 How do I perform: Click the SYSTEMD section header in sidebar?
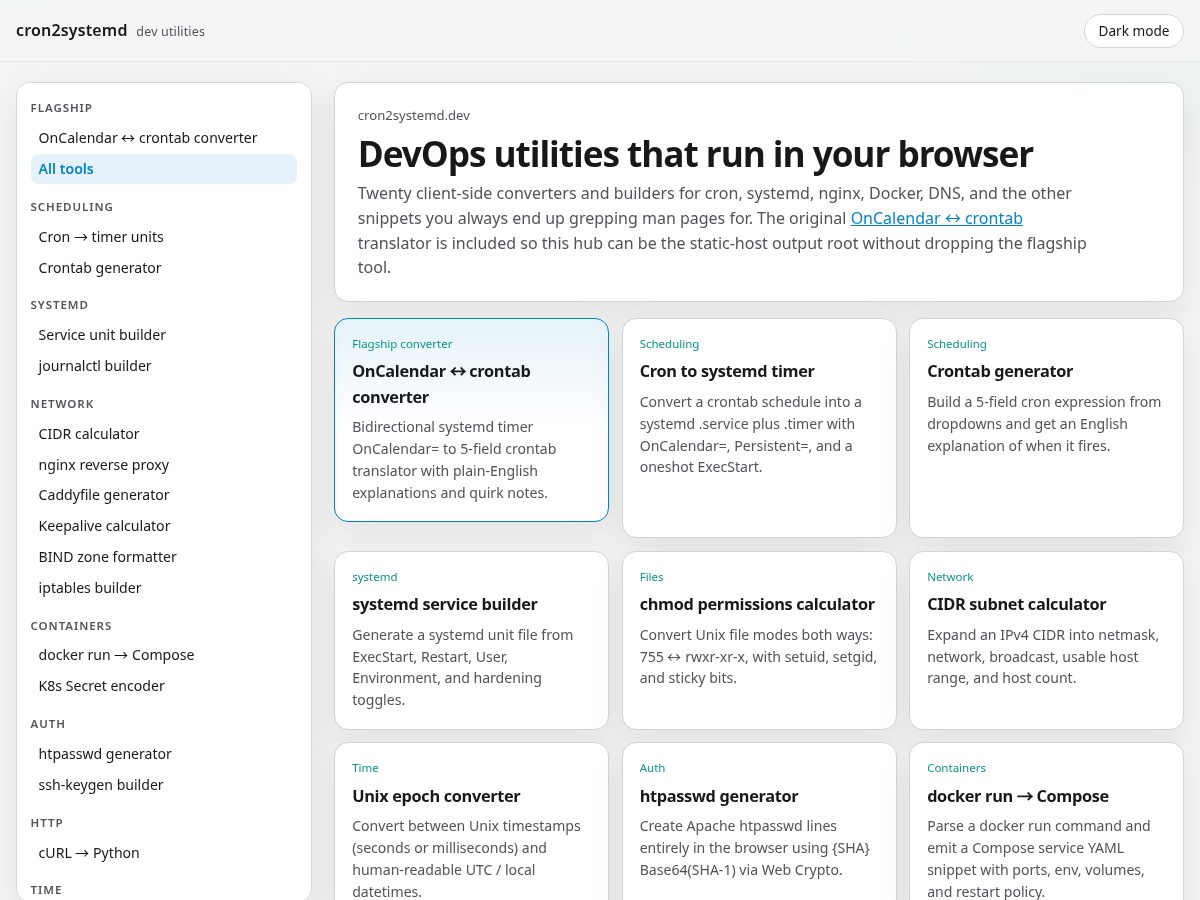coord(60,305)
